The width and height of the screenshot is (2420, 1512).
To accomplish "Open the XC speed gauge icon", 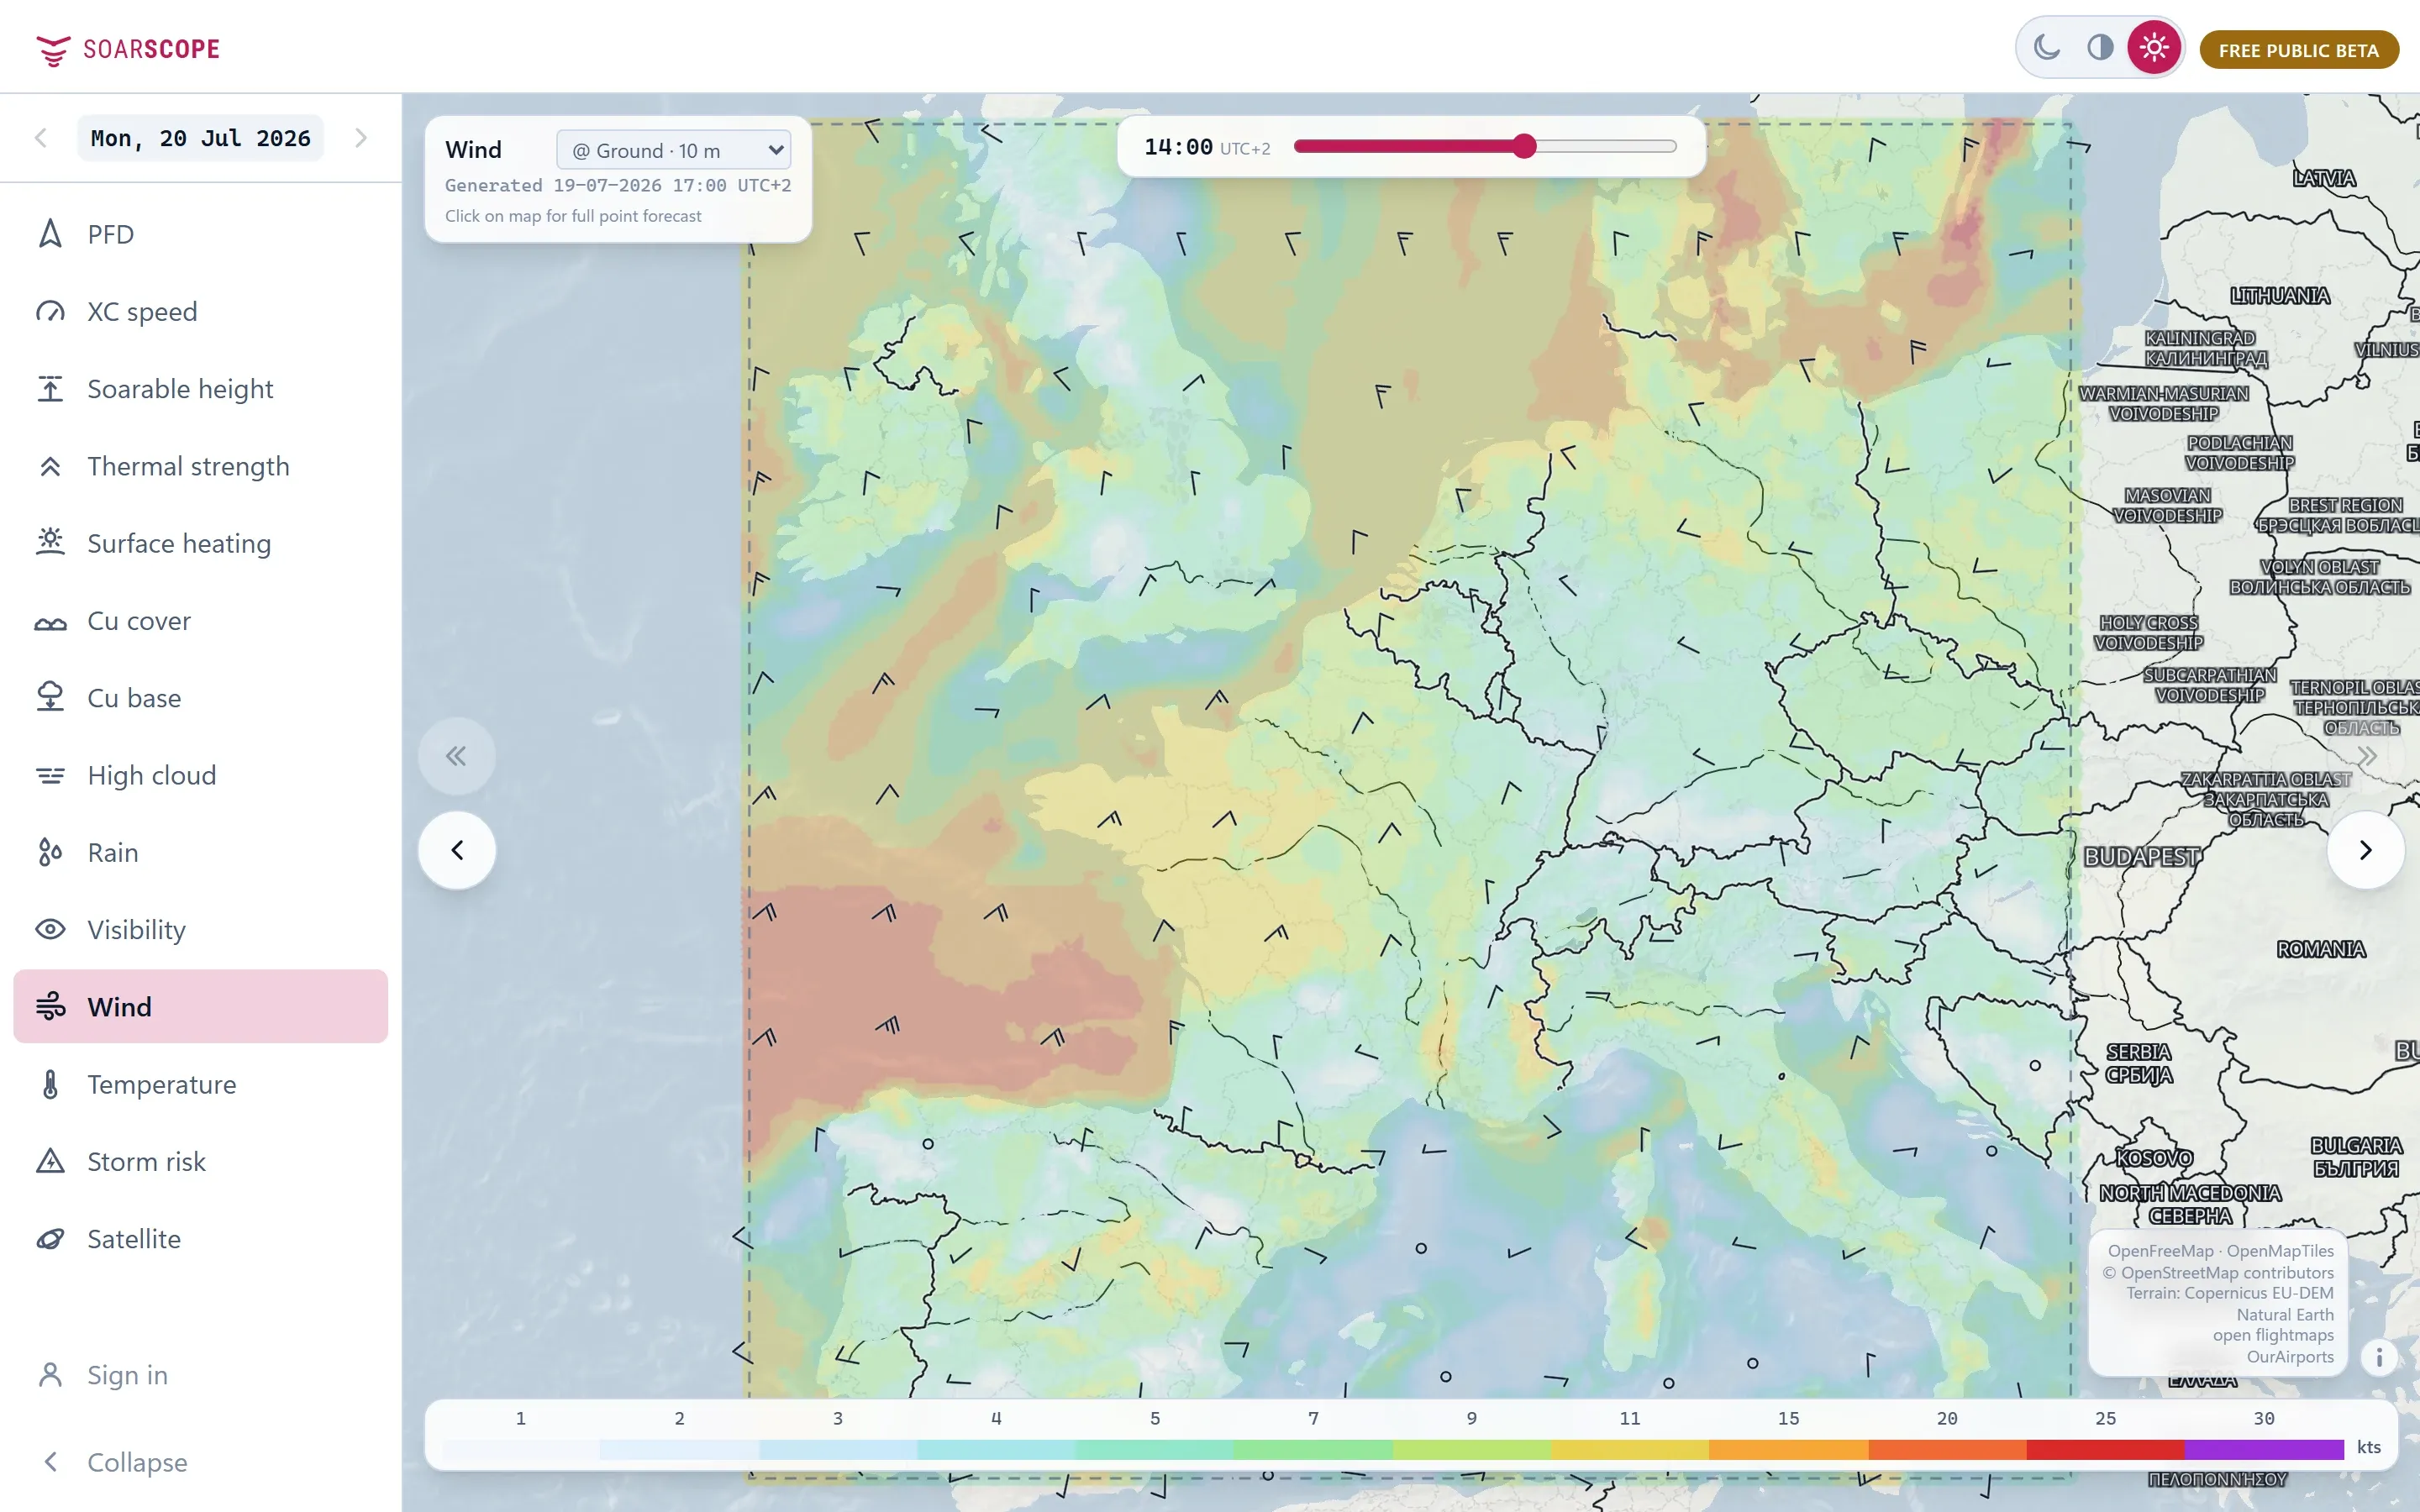I will [x=50, y=311].
